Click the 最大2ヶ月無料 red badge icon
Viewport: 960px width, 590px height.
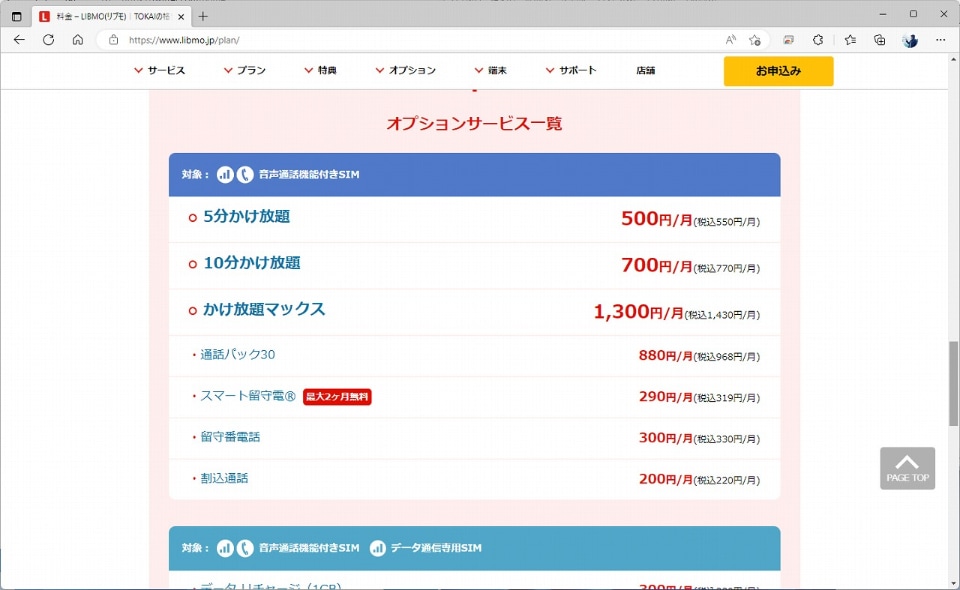click(337, 396)
